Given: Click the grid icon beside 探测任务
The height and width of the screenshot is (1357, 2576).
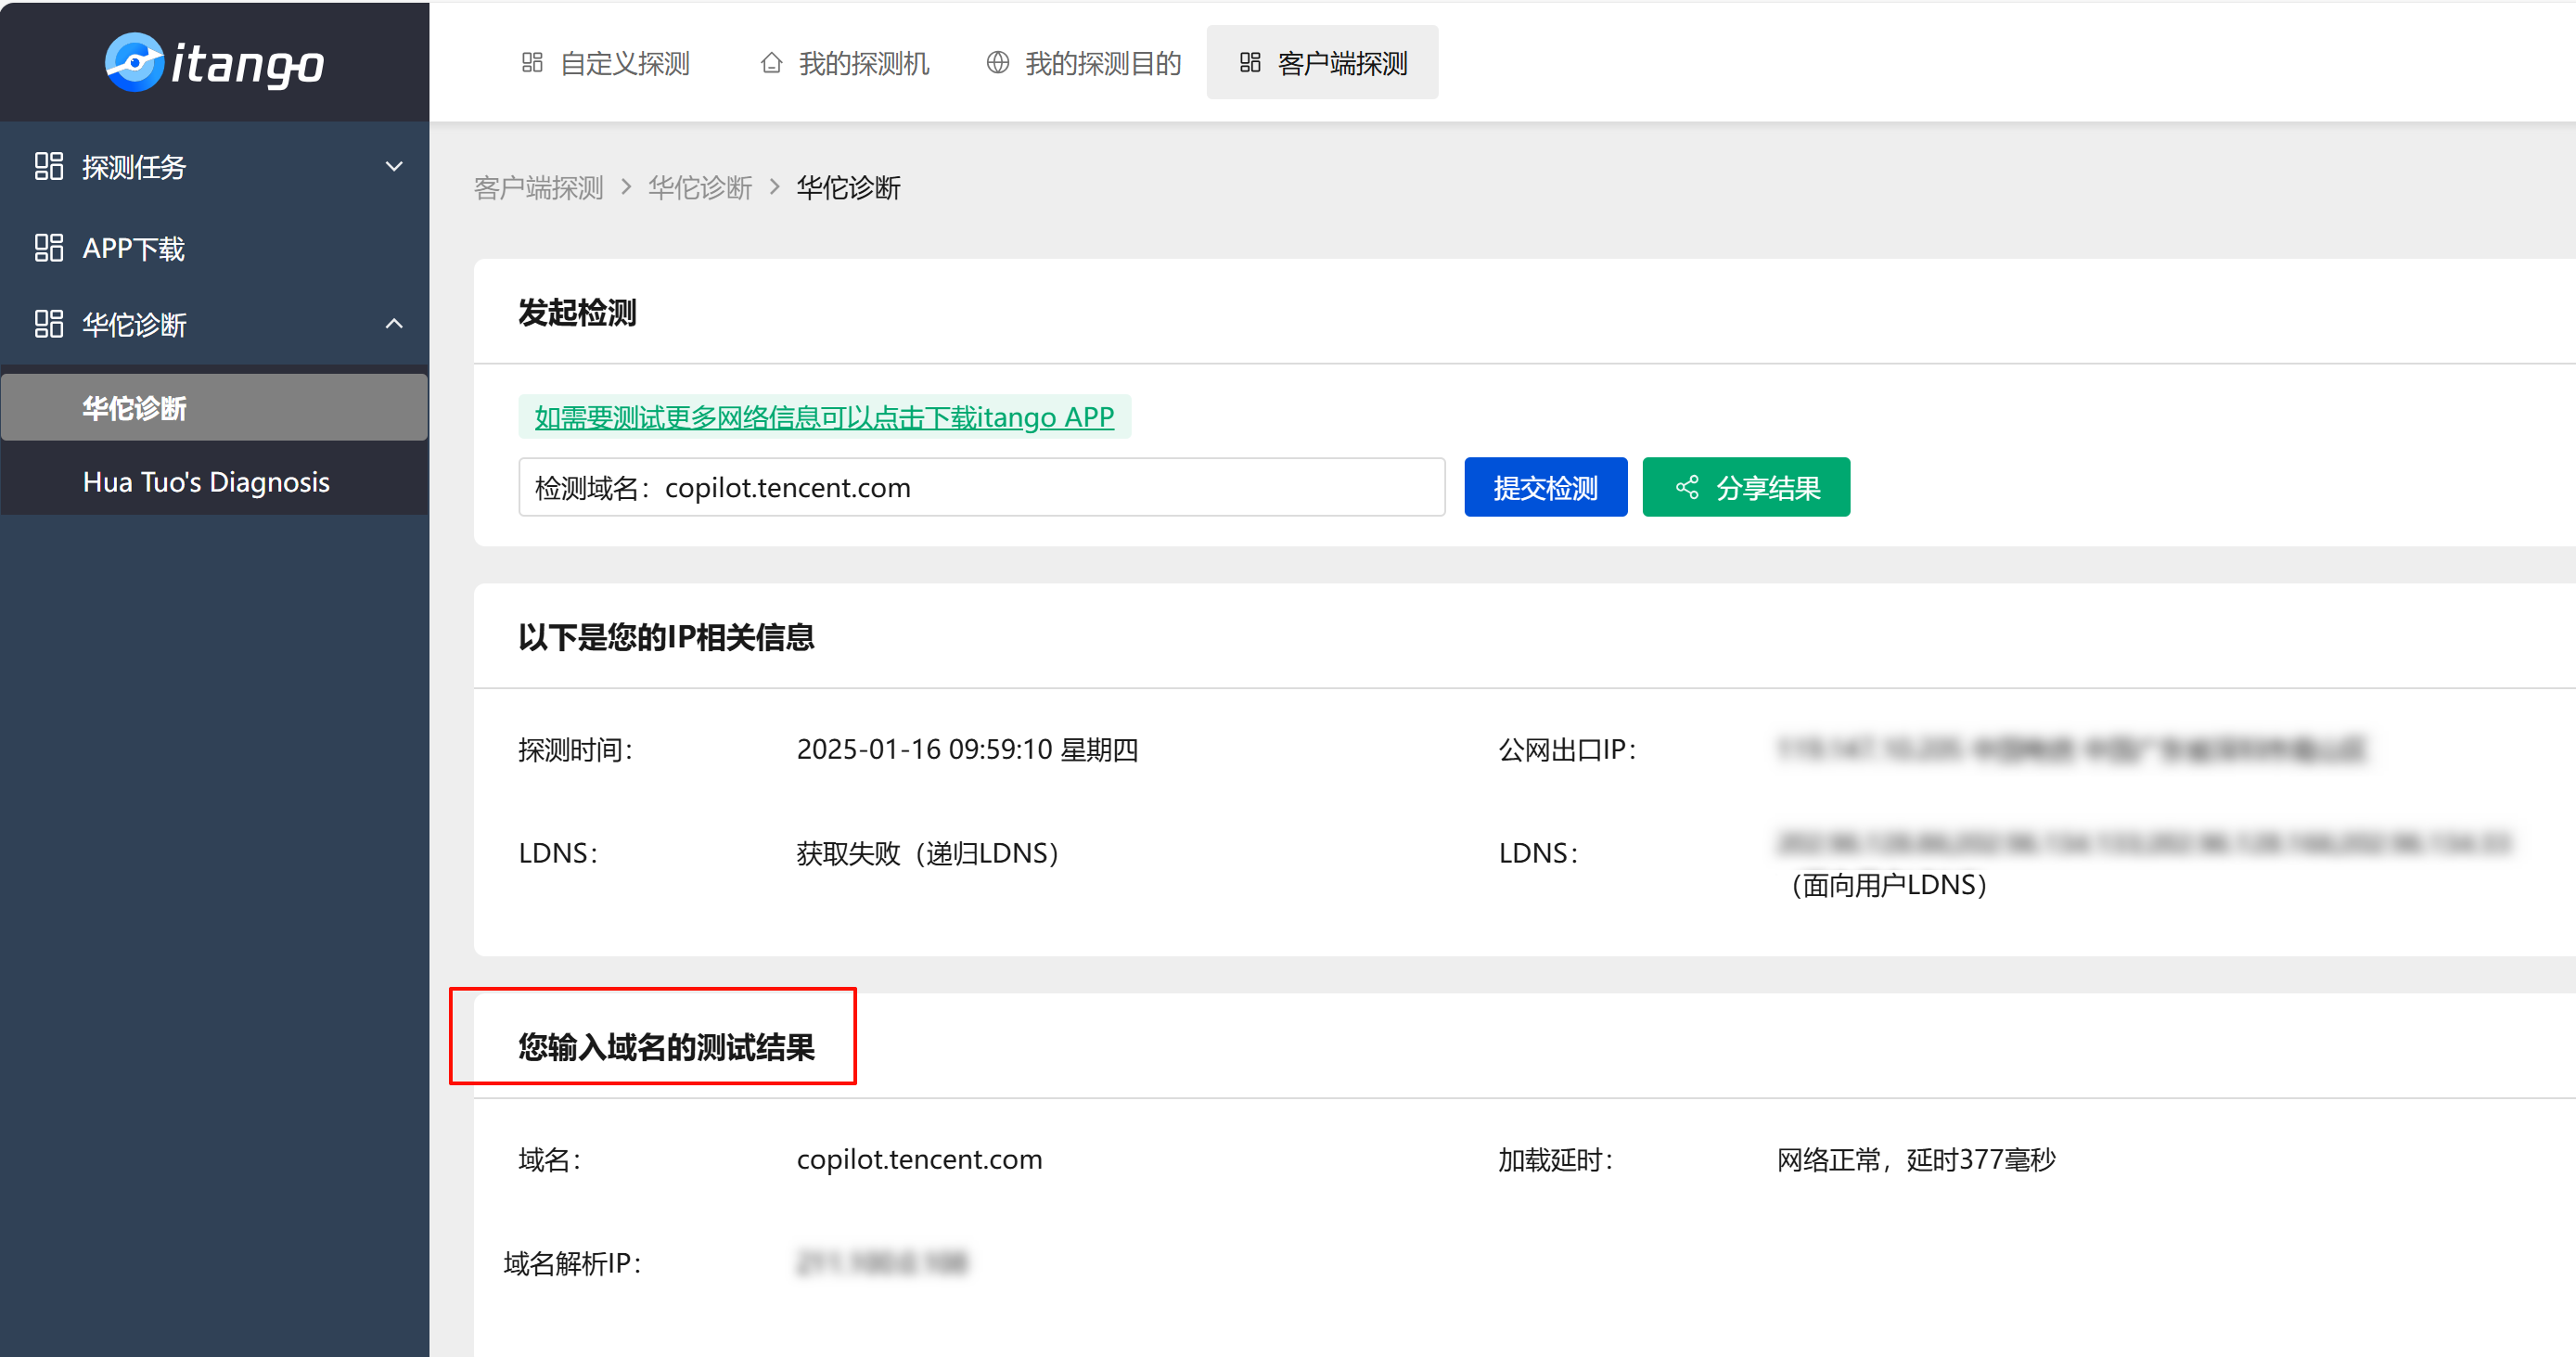Looking at the screenshot, I should tap(48, 166).
